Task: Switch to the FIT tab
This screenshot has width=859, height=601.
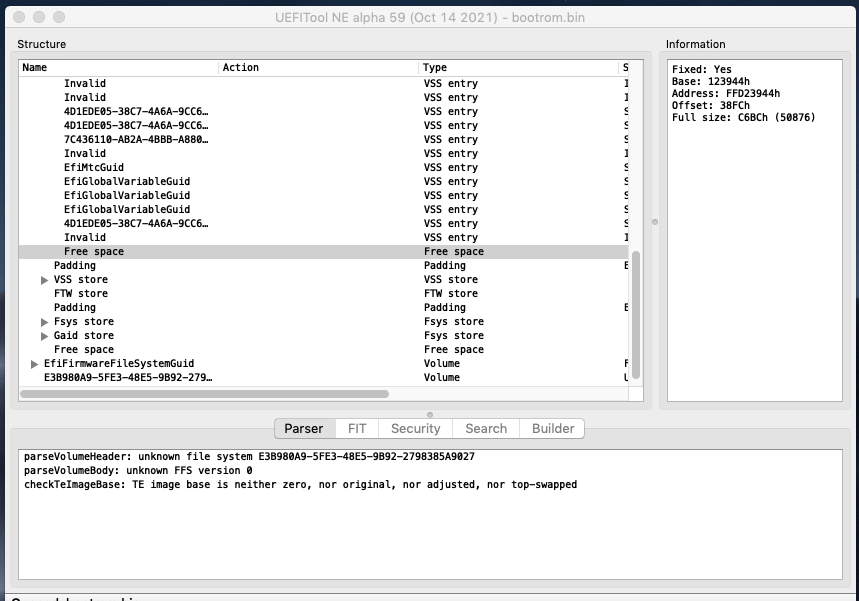Action: click(357, 428)
